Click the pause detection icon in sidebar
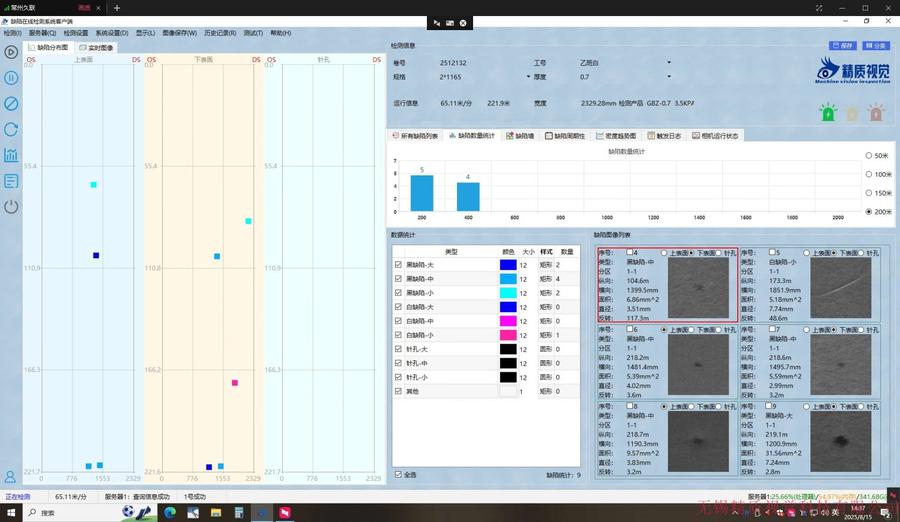Image resolution: width=900 pixels, height=522 pixels. pos(11,78)
